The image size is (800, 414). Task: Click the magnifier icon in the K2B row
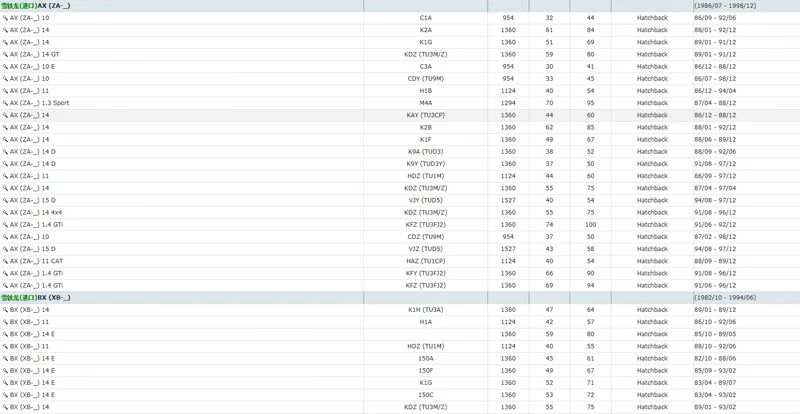(x=5, y=127)
